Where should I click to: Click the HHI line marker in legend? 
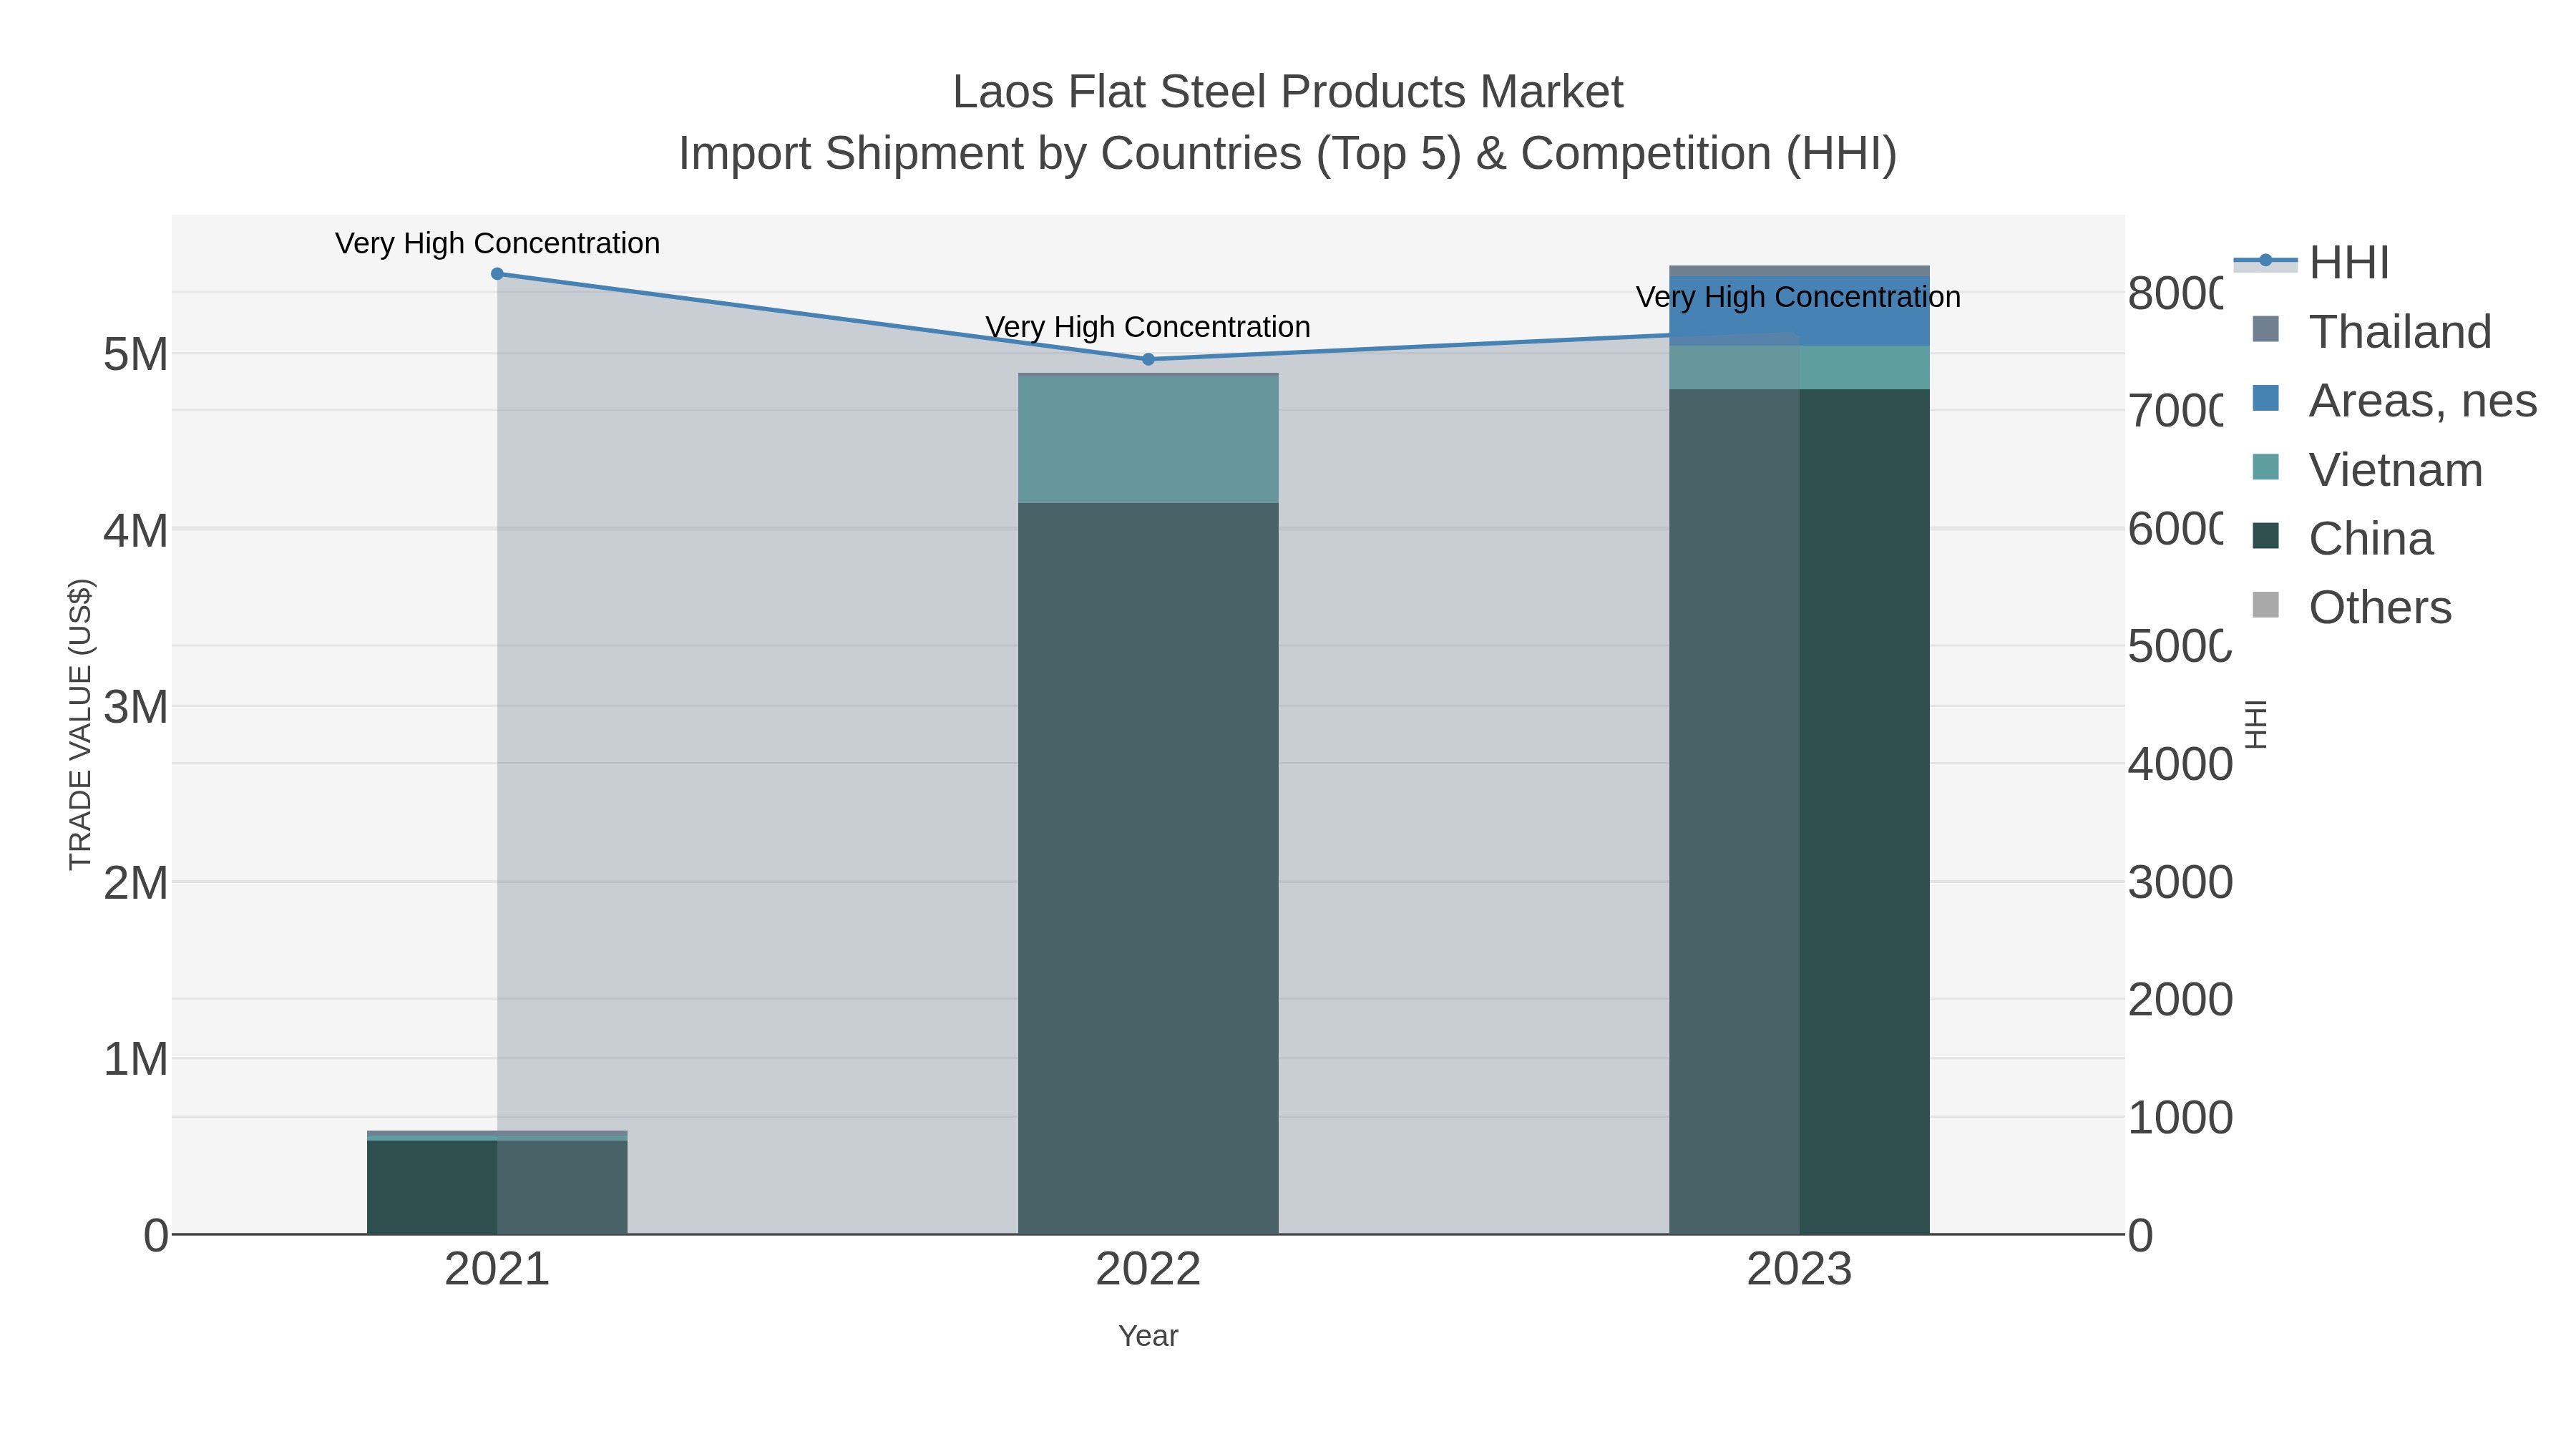point(2266,261)
